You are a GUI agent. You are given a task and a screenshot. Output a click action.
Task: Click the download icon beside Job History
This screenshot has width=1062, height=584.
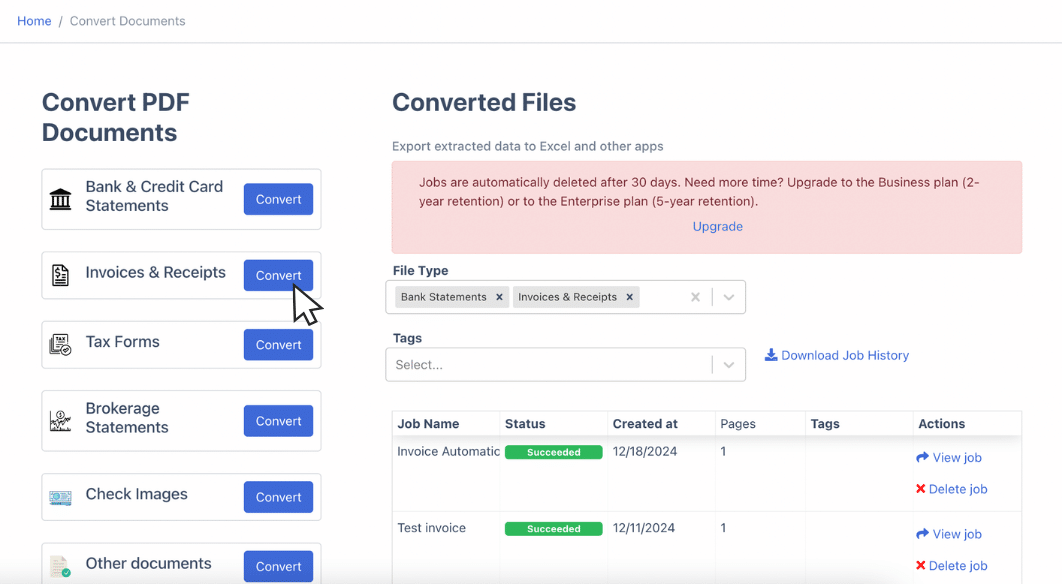pyautogui.click(x=771, y=355)
